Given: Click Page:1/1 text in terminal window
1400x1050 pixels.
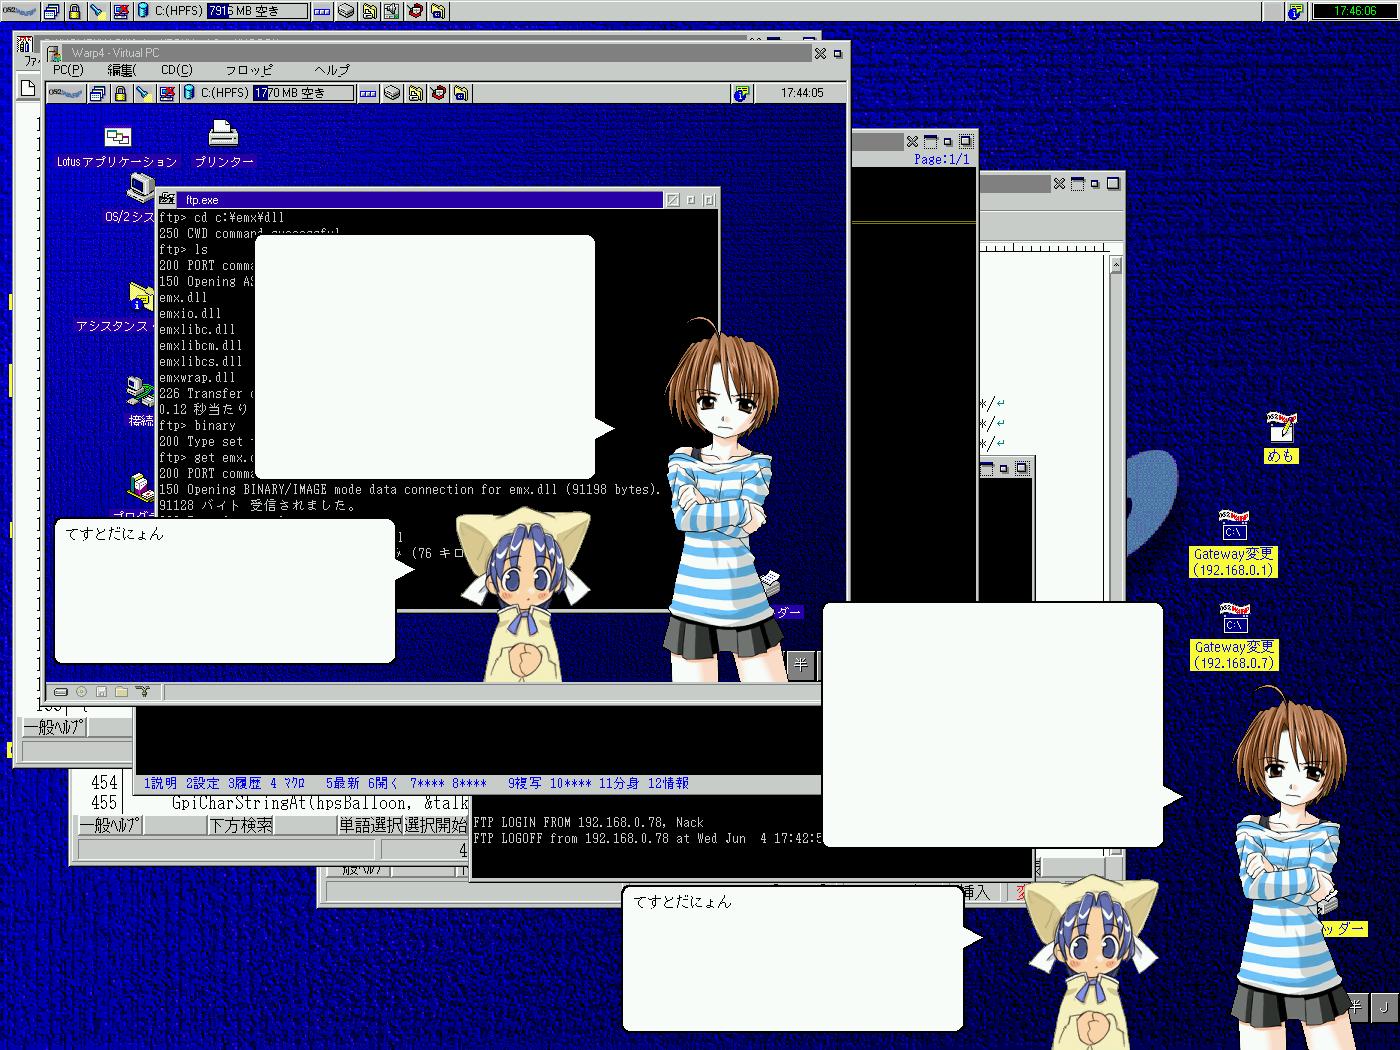Looking at the screenshot, I should tap(941, 159).
